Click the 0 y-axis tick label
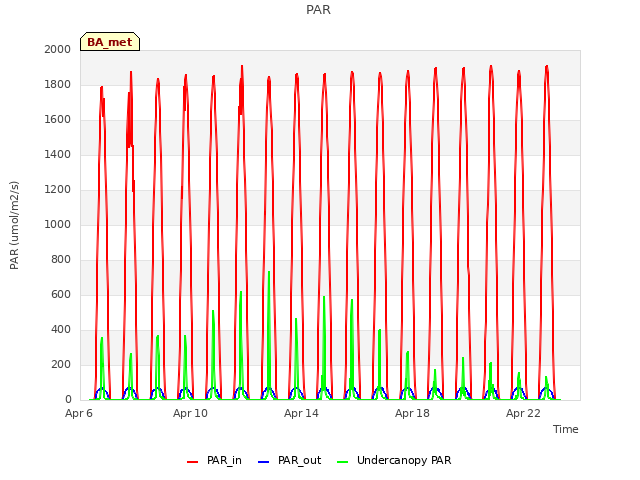Viewport: 640px width, 480px height. point(68,400)
